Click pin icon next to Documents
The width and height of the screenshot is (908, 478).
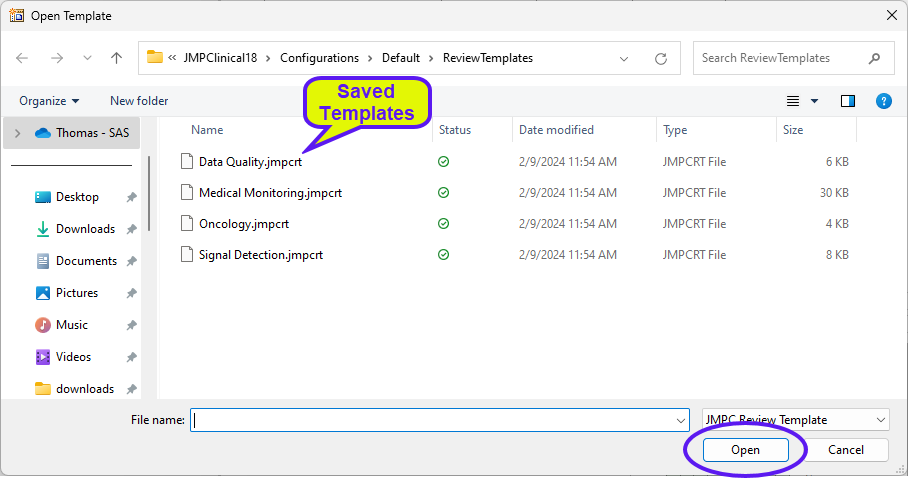click(131, 261)
